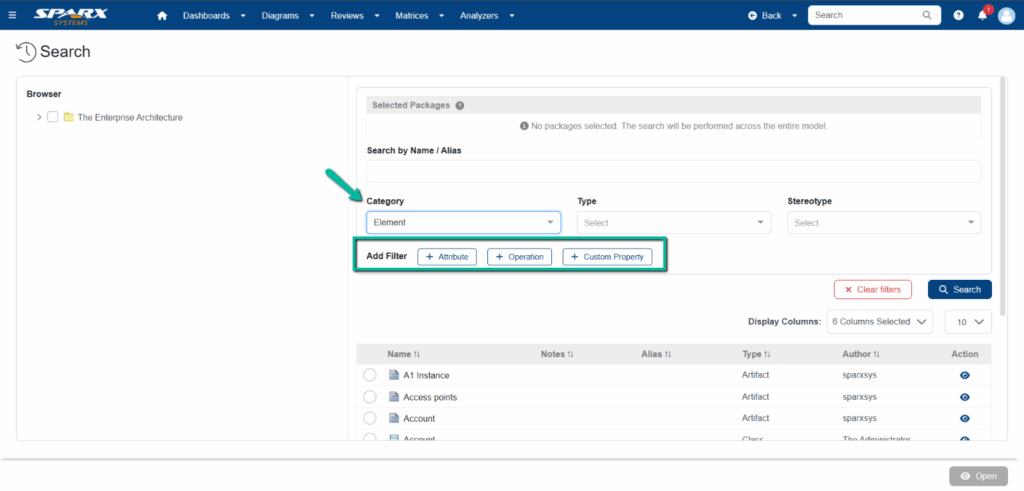Sort table by Author column
Screen dimensions: 1024x491
tap(861, 354)
